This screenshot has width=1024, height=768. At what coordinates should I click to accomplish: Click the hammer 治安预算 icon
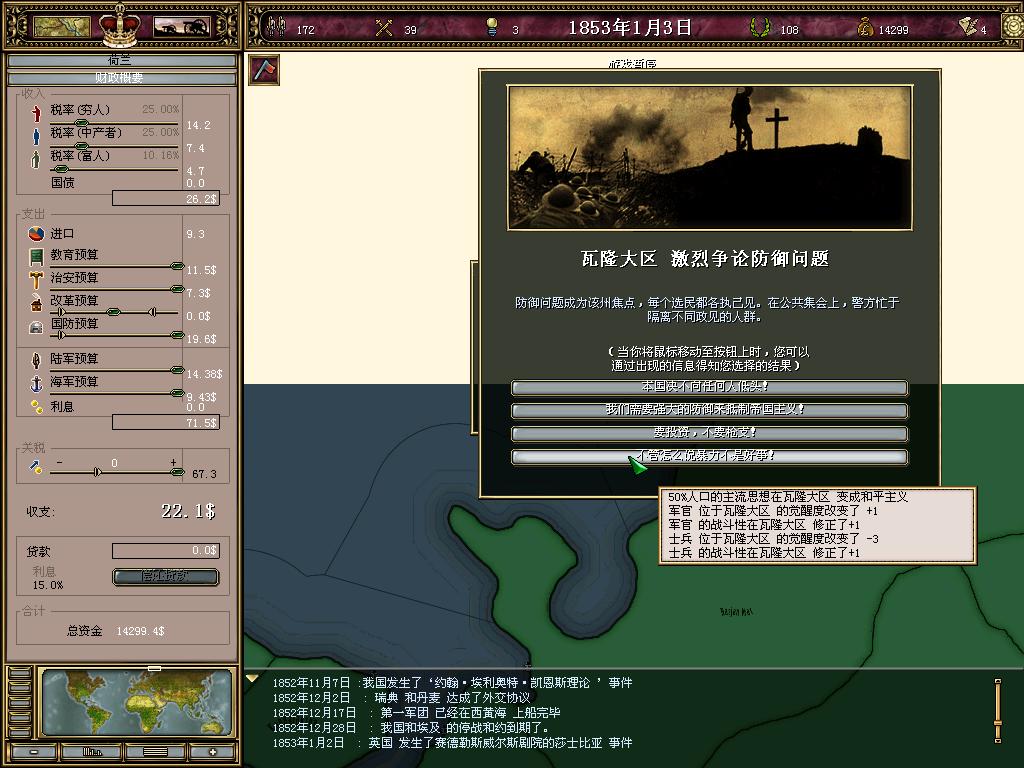tap(36, 280)
